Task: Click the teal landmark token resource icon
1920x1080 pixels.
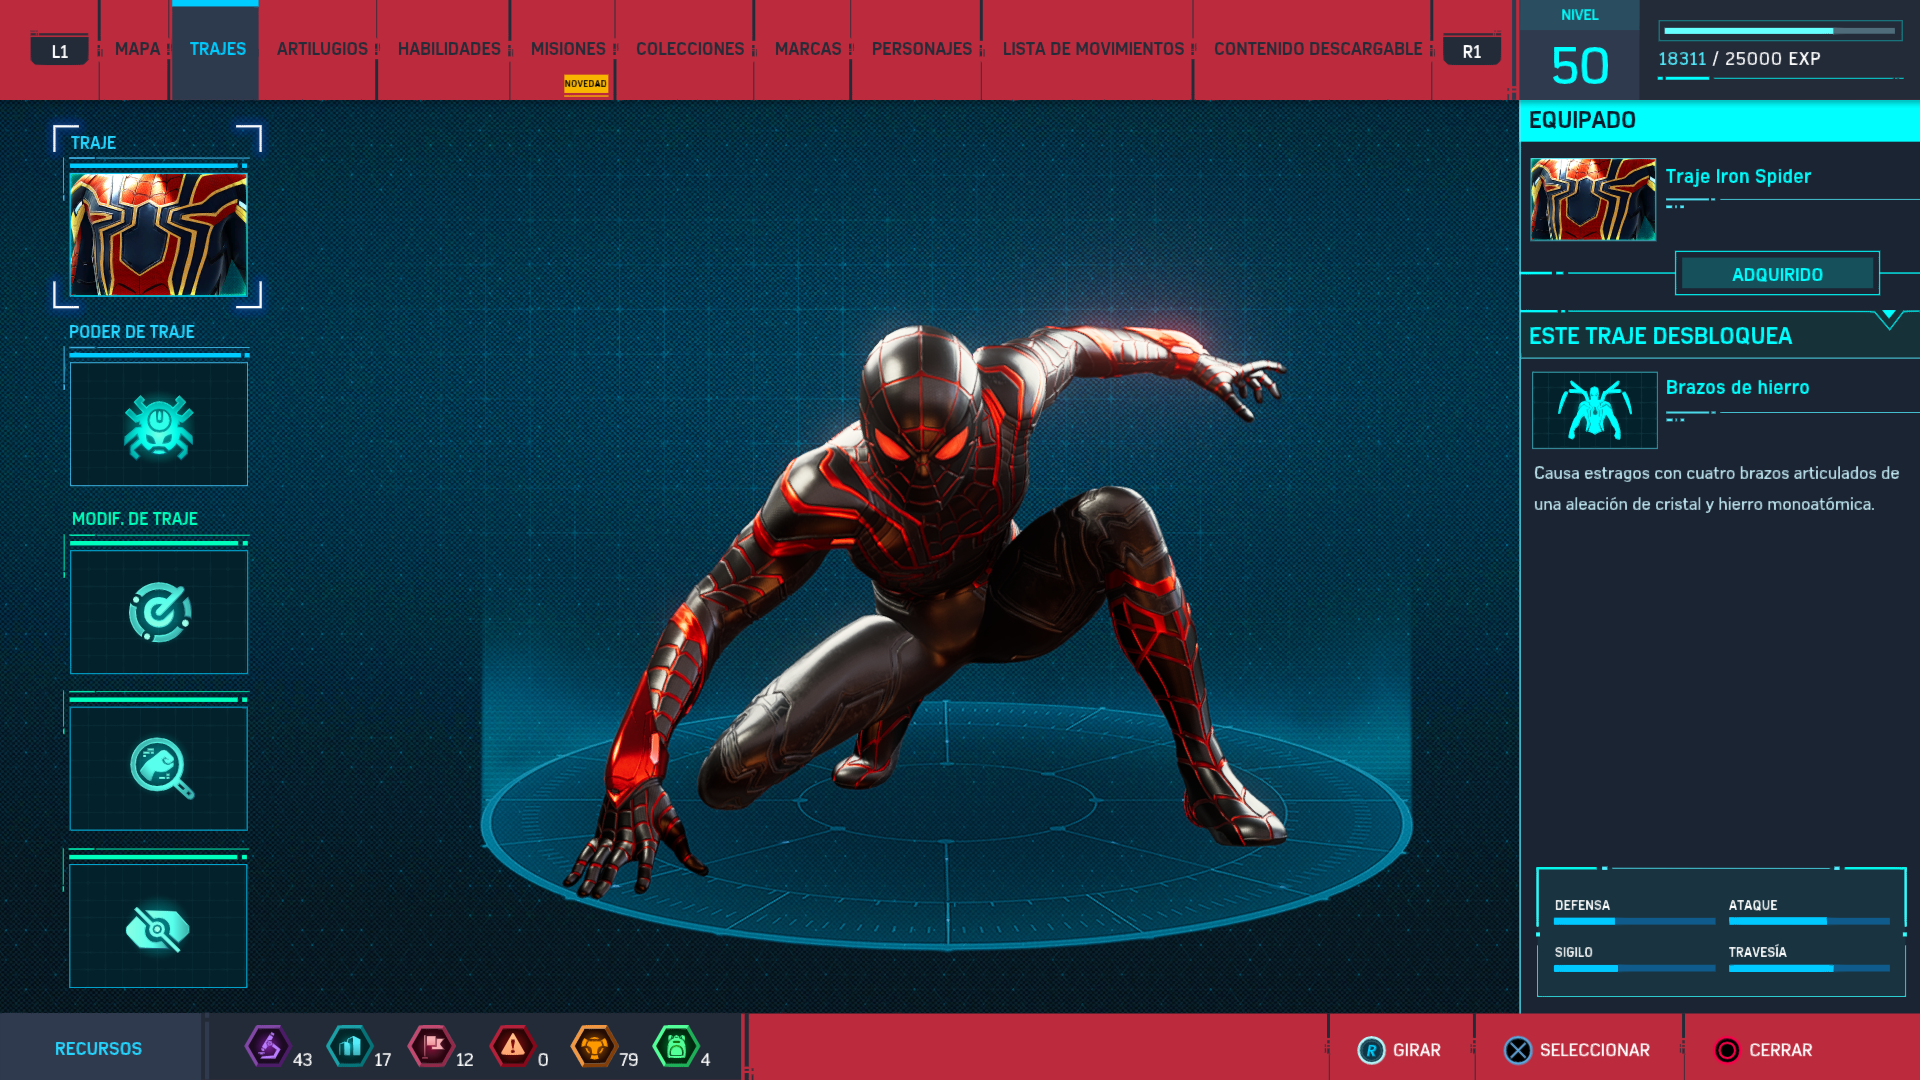Action: click(x=350, y=1047)
